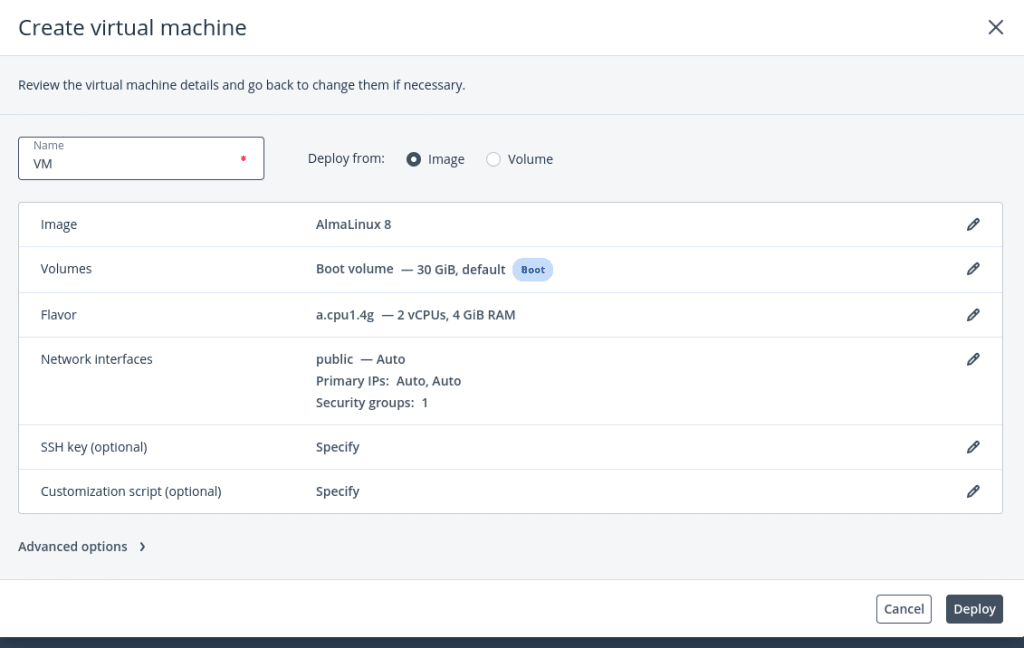1024x648 pixels.
Task: Expand Advanced options
Action: (x=82, y=547)
